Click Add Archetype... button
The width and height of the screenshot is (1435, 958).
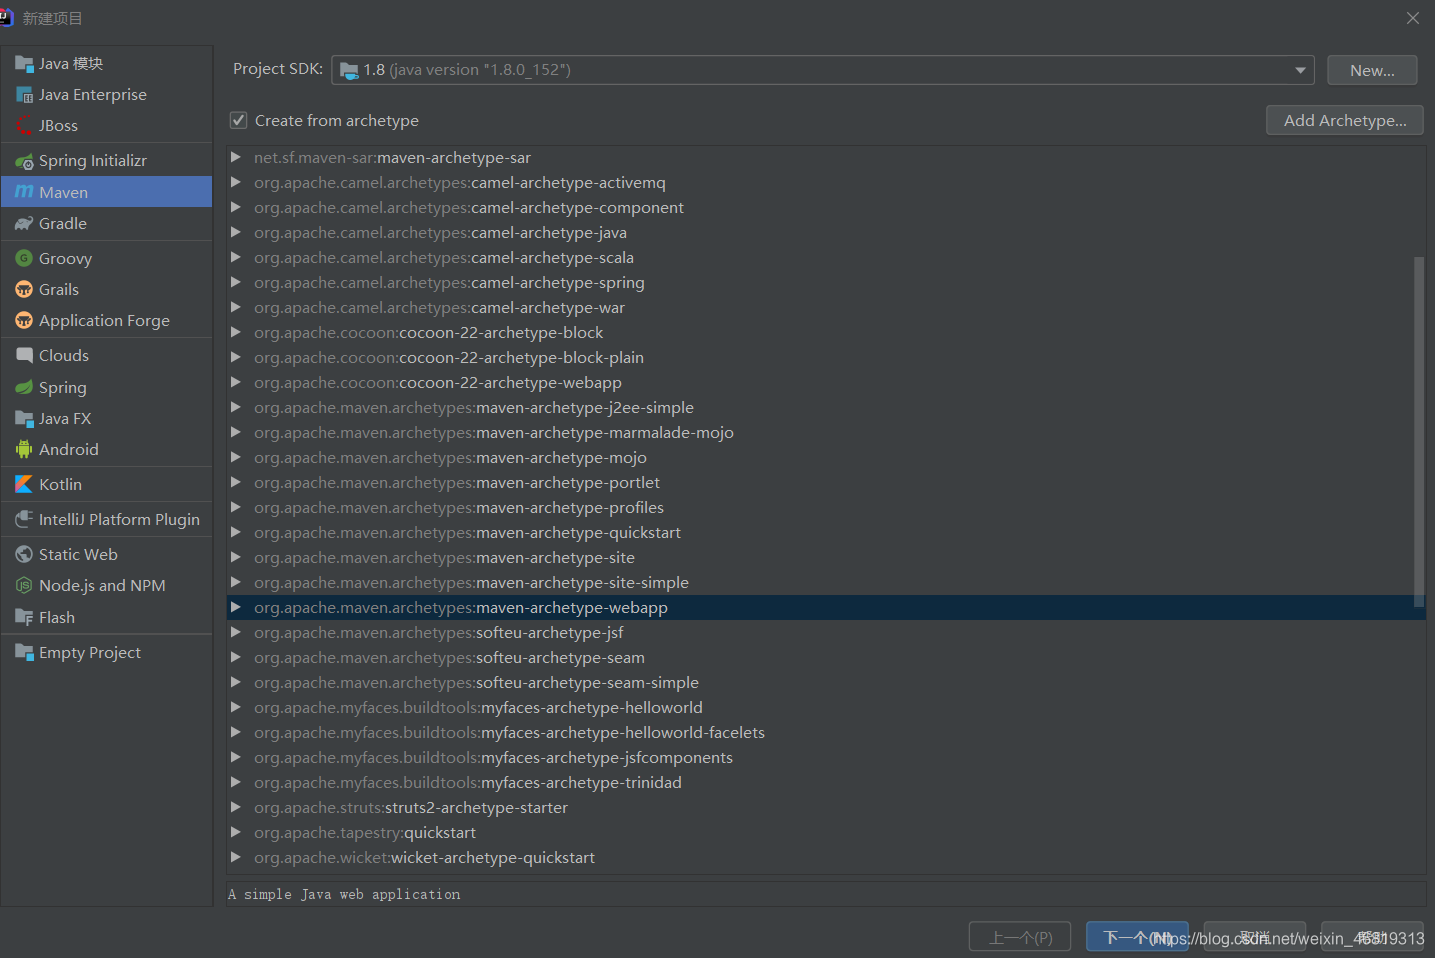[1345, 120]
